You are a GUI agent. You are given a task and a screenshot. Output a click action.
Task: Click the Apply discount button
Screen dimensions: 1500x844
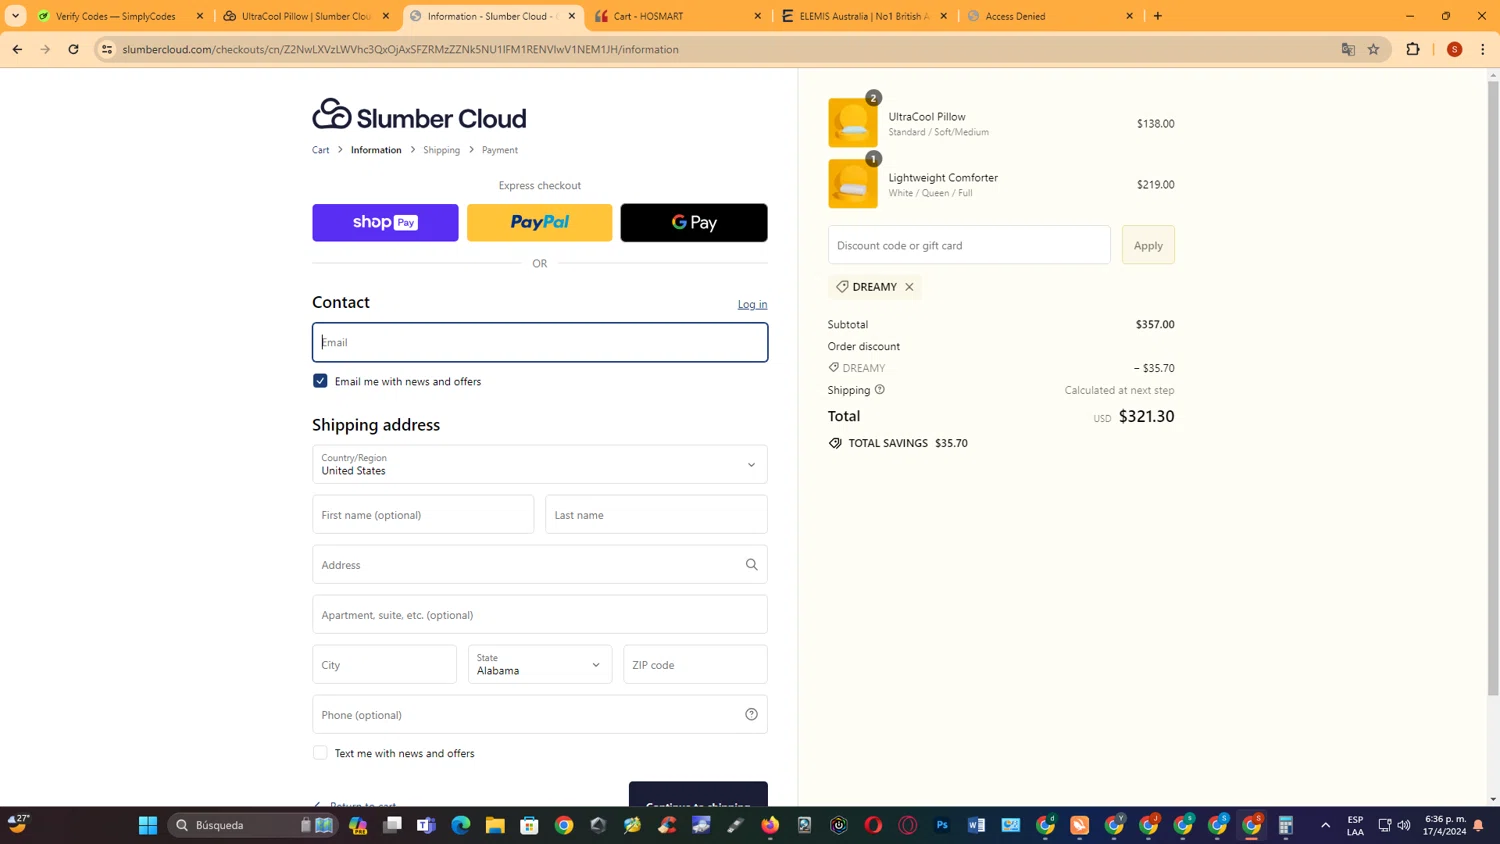pyautogui.click(x=1148, y=245)
